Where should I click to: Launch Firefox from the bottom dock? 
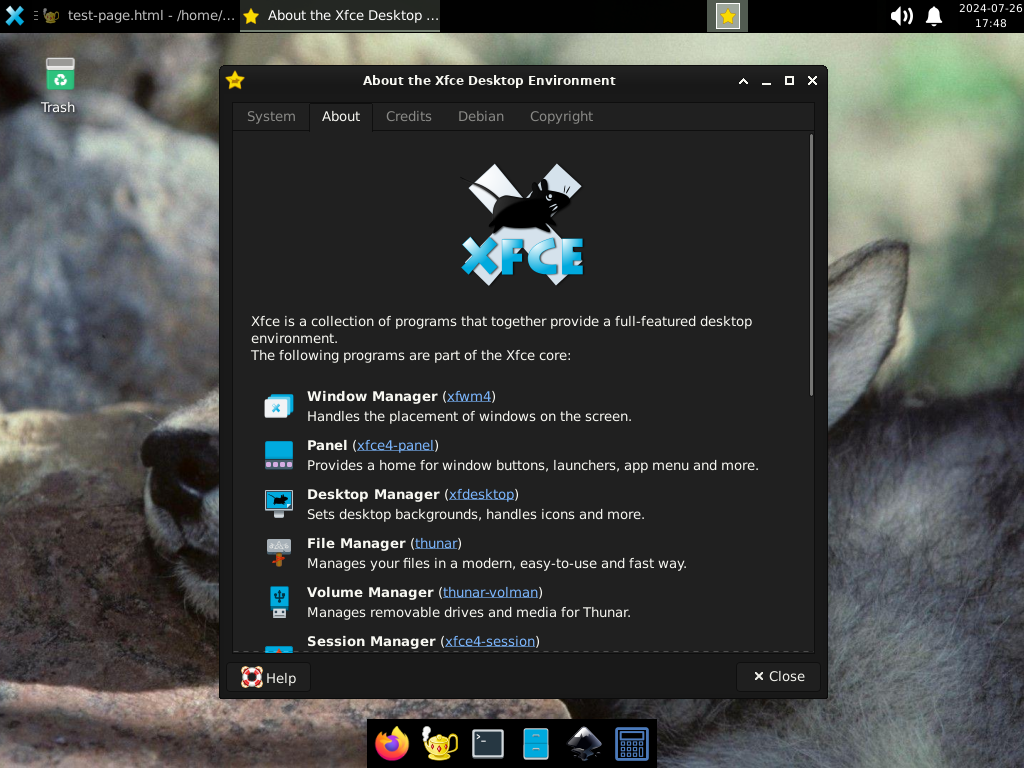coord(391,743)
